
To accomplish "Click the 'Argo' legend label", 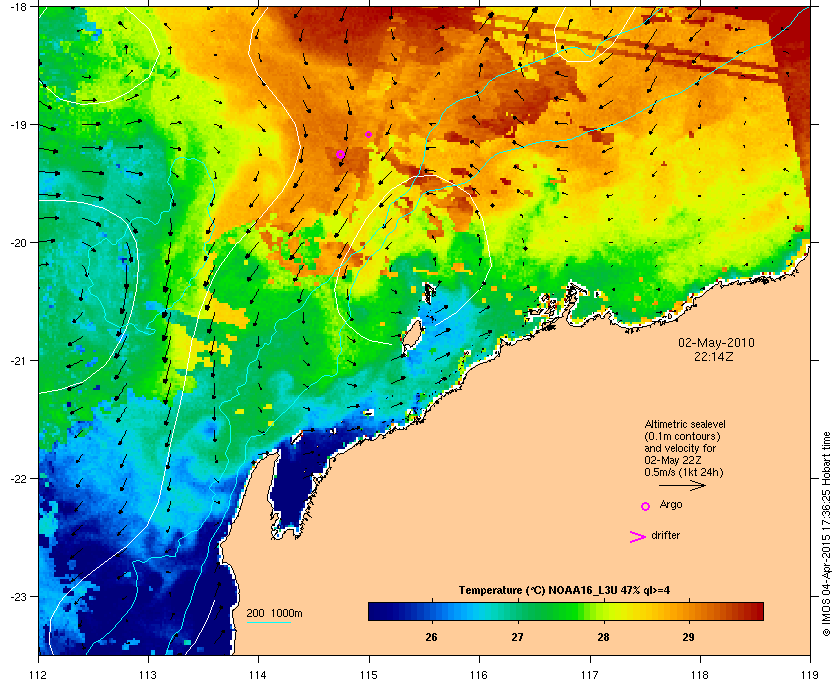I will pyautogui.click(x=671, y=505).
